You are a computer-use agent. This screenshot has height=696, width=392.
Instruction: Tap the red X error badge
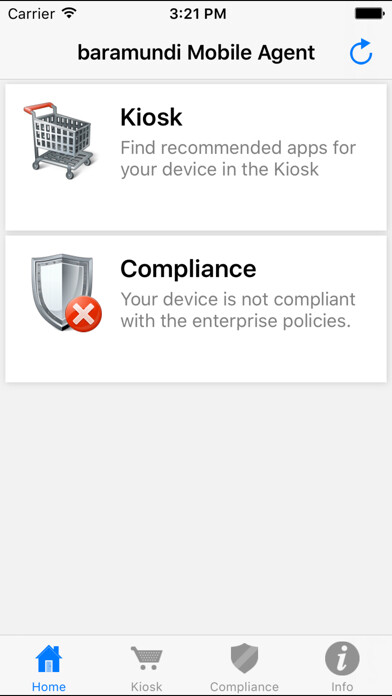point(83,314)
